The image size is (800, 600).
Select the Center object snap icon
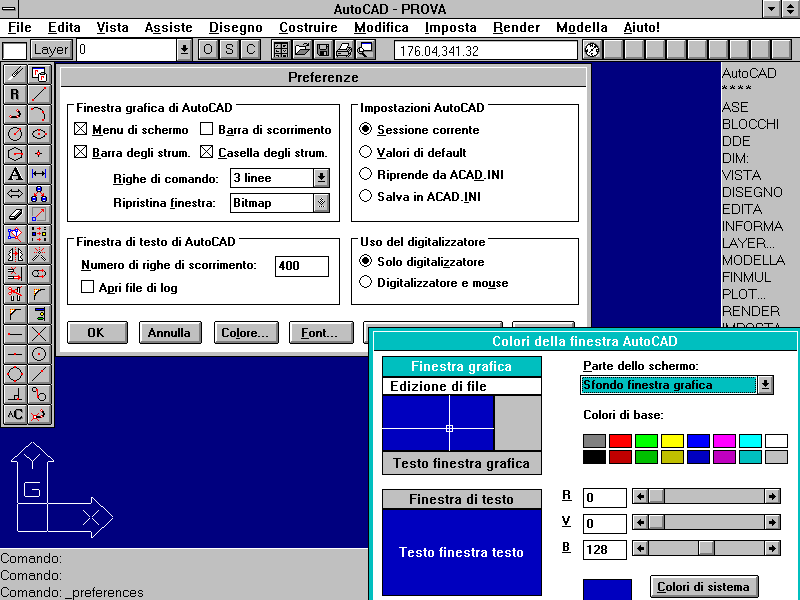[39, 354]
